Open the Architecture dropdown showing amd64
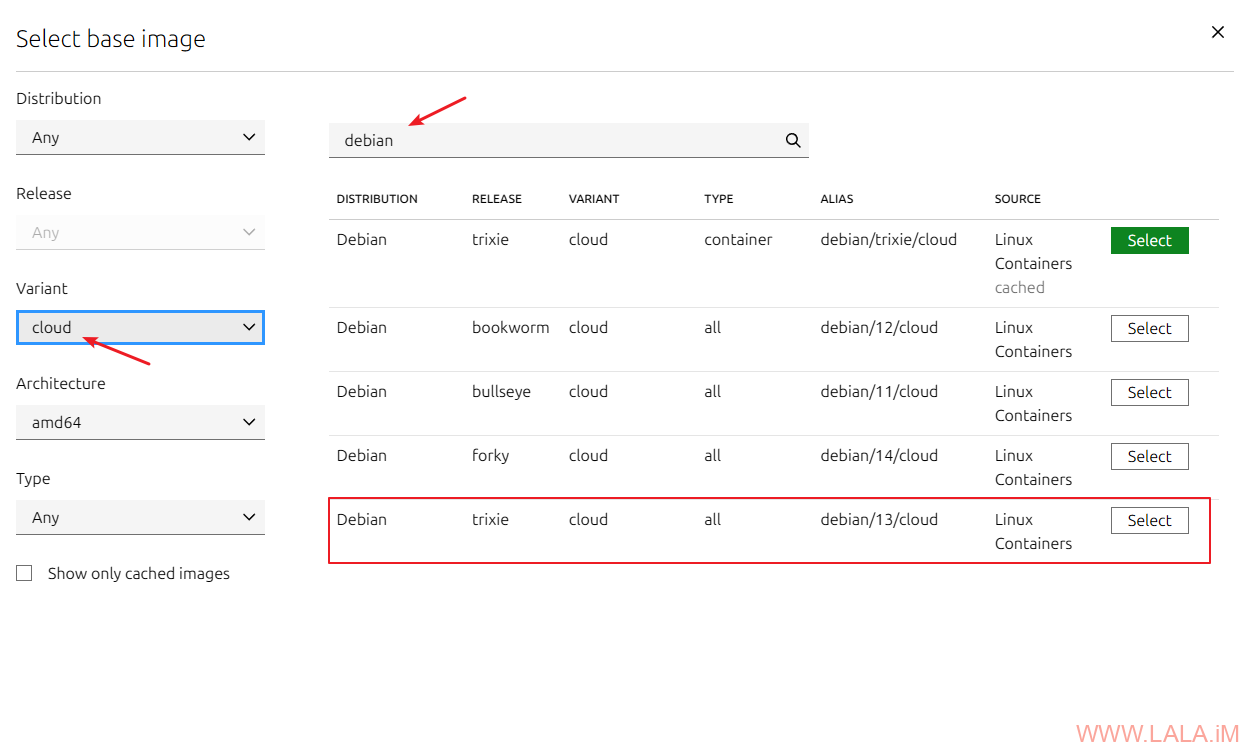 click(140, 423)
